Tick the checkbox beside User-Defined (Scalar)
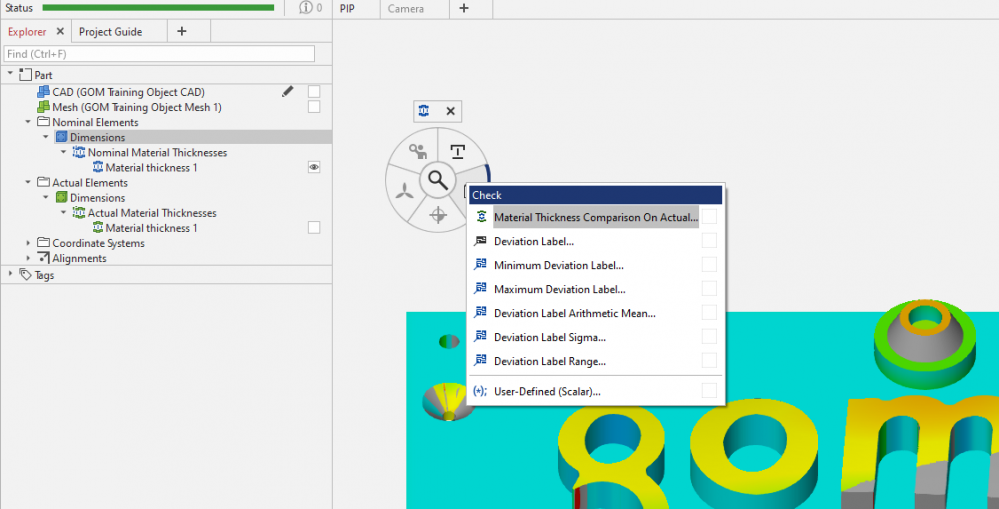The image size is (999, 509). click(x=709, y=391)
